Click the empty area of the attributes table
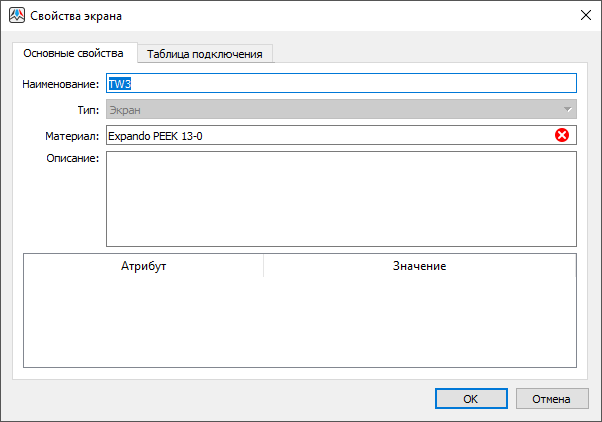This screenshot has width=602, height=422. 300,322
